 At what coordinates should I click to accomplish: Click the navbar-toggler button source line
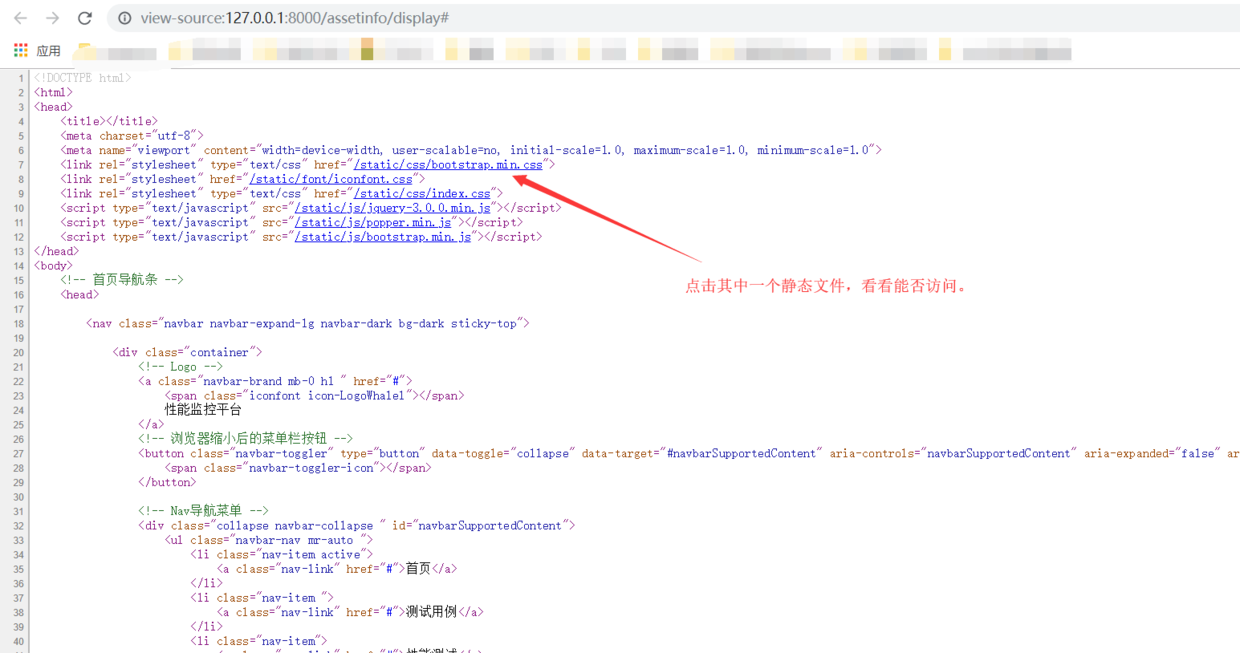click(689, 453)
